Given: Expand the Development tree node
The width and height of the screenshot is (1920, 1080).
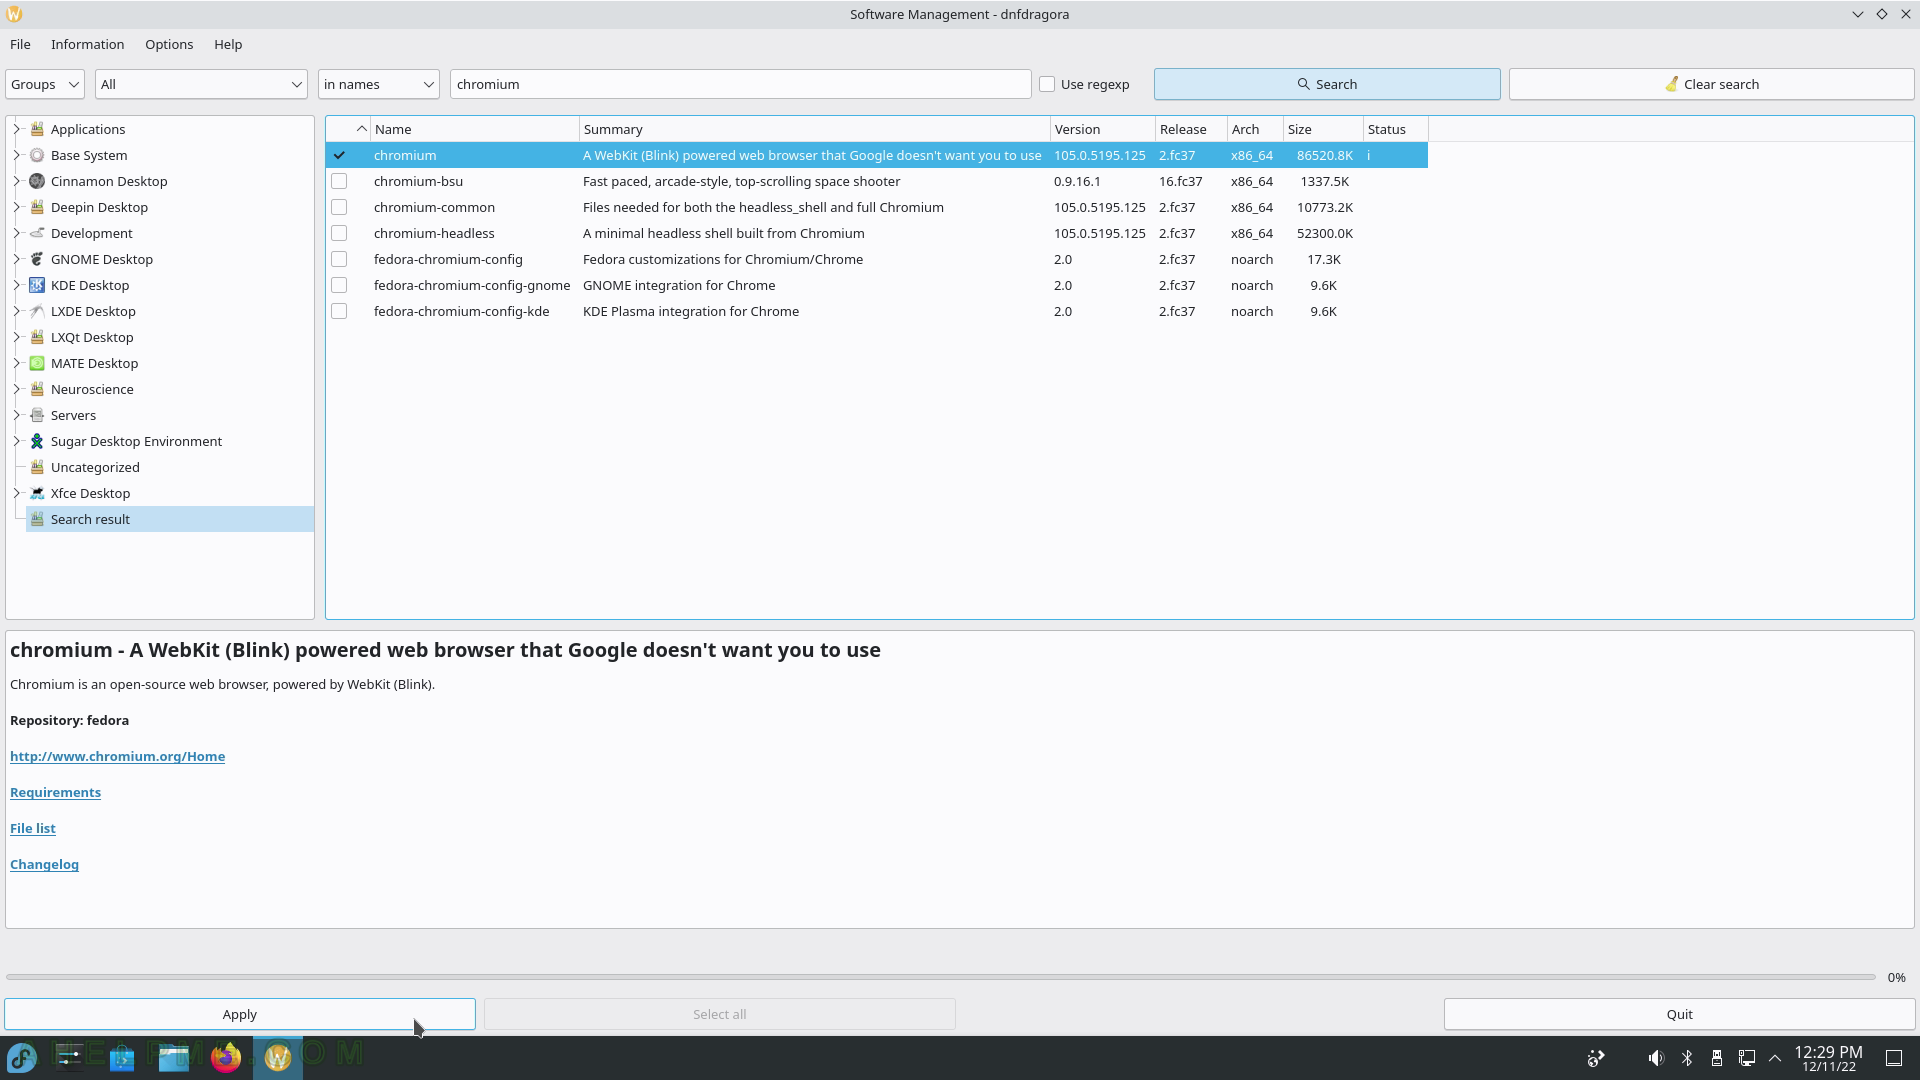Looking at the screenshot, I should click(16, 233).
